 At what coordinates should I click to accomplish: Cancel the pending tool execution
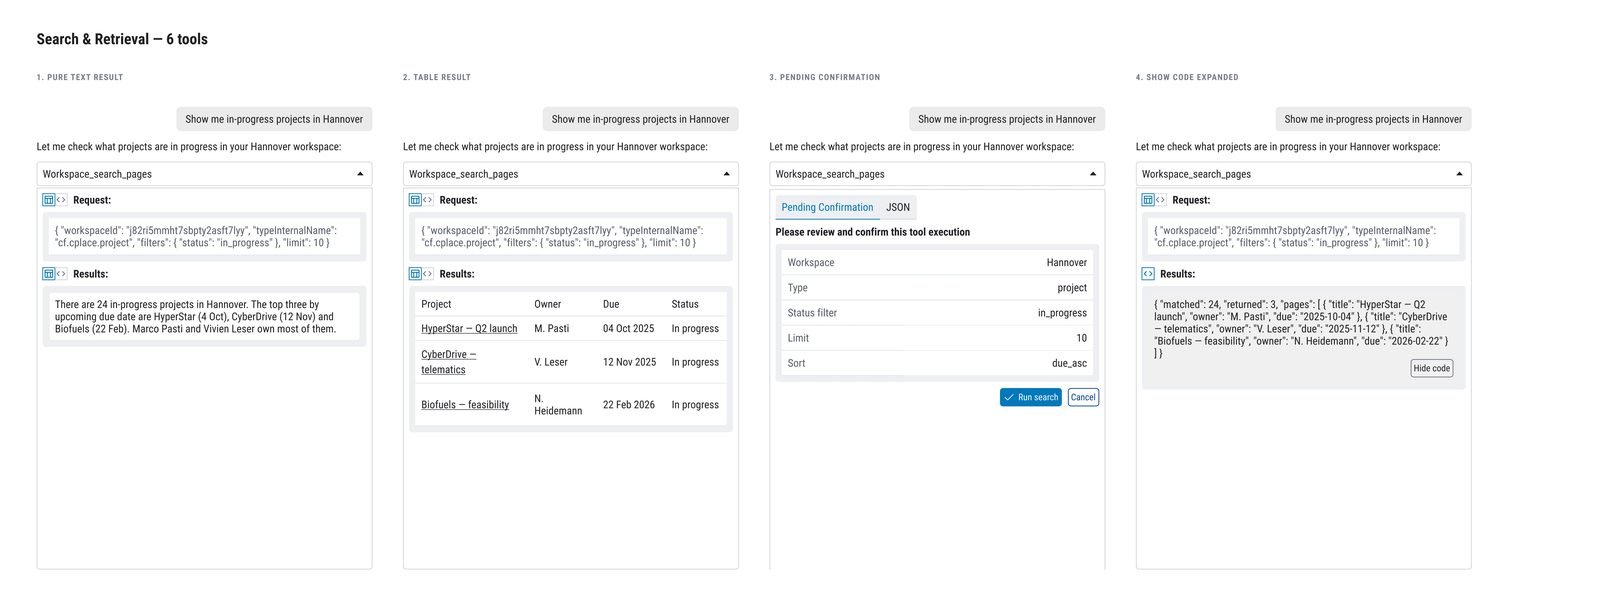(1083, 397)
